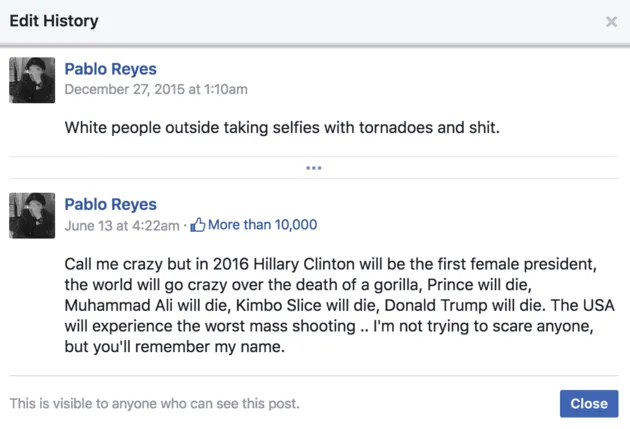This screenshot has width=630, height=429.
Task: Click the June 13 at 4:22am timestamp
Action: click(x=122, y=225)
